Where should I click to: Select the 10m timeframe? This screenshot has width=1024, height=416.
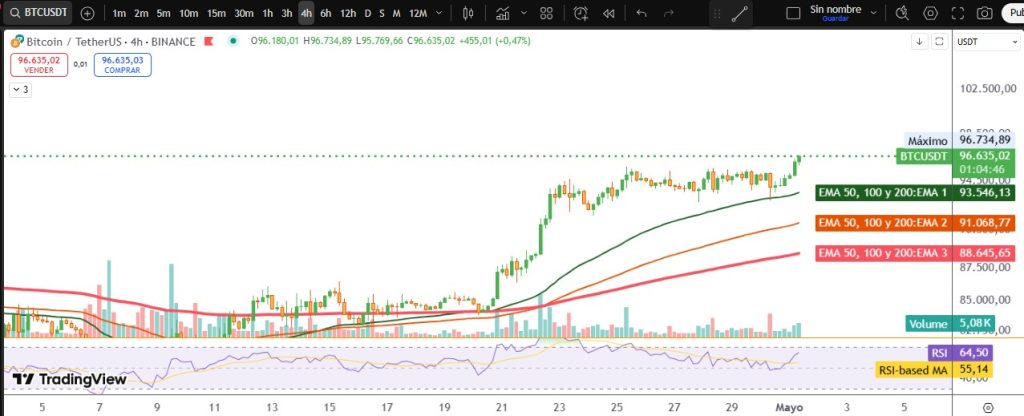pyautogui.click(x=188, y=13)
